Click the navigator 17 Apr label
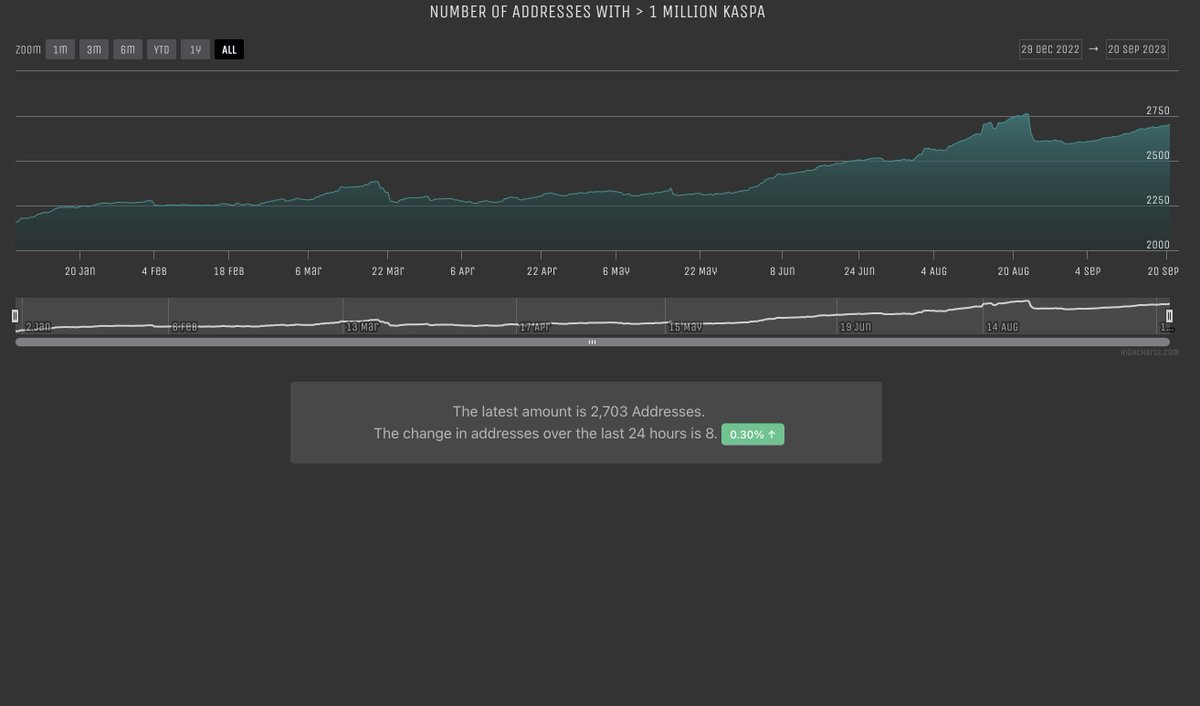This screenshot has width=1200, height=706. pyautogui.click(x=536, y=327)
